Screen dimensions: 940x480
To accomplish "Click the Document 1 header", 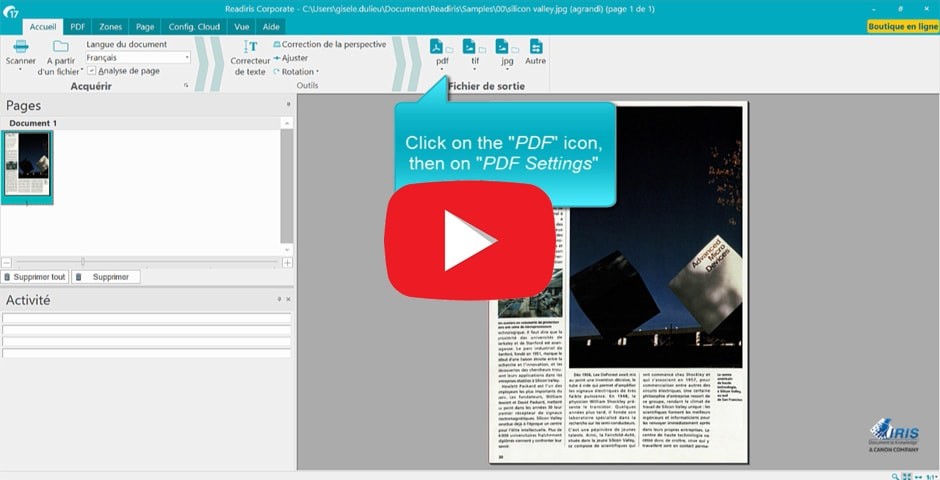I will click(x=141, y=123).
